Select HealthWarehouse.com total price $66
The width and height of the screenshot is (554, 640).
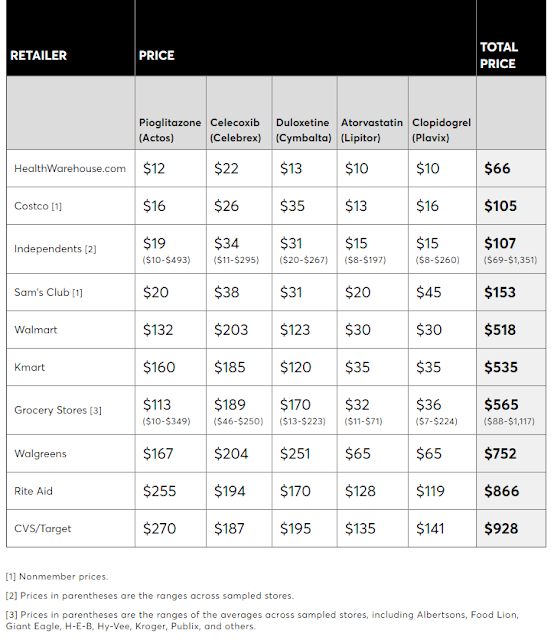point(497,169)
